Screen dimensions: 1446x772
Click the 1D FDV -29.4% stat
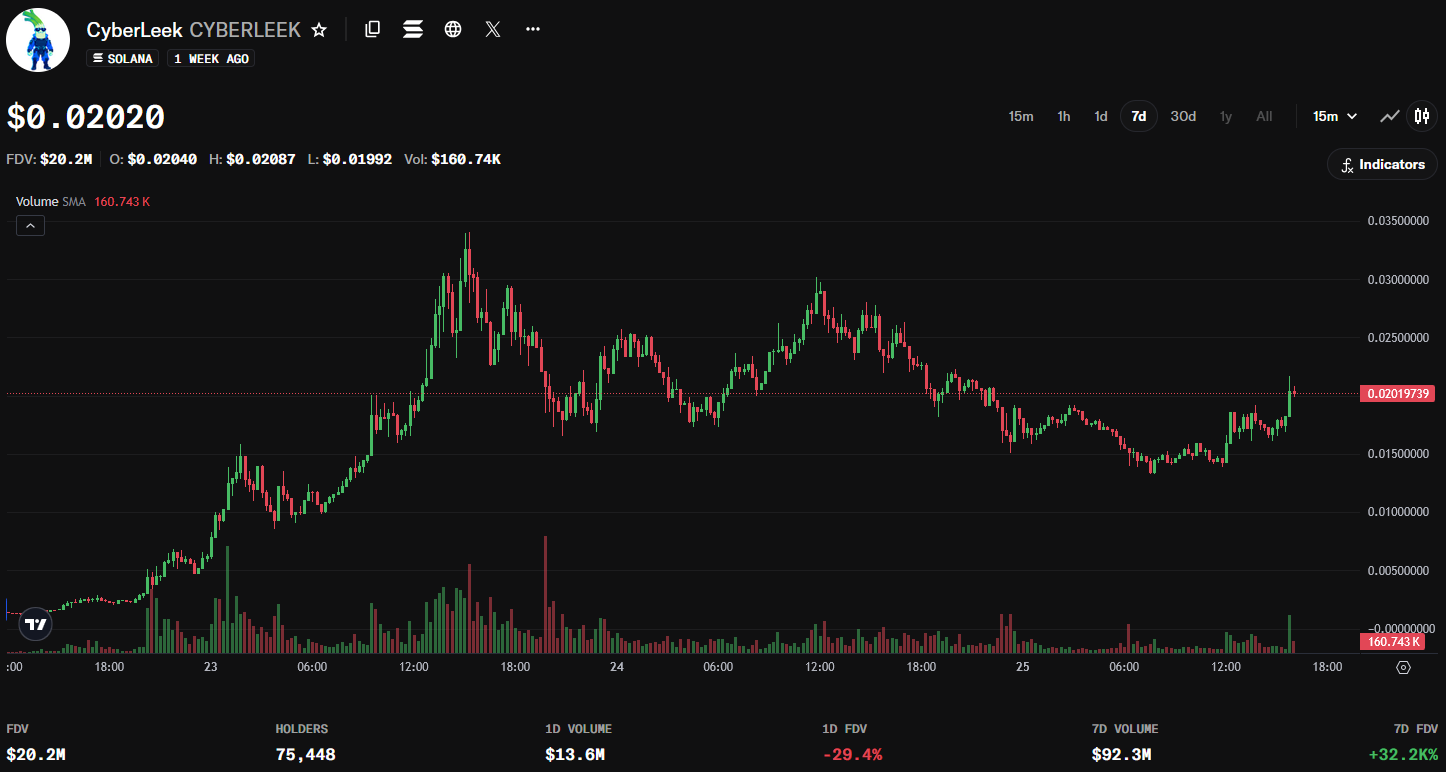click(x=852, y=742)
